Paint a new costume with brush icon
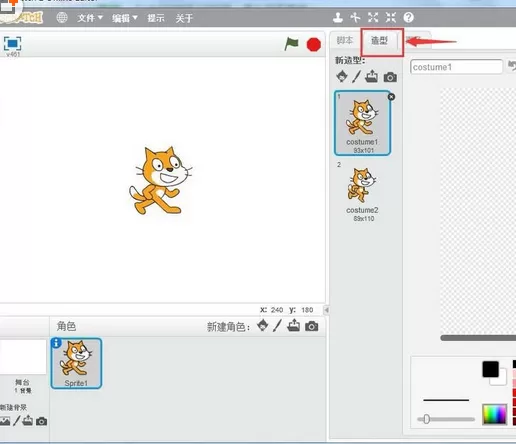 pos(356,77)
